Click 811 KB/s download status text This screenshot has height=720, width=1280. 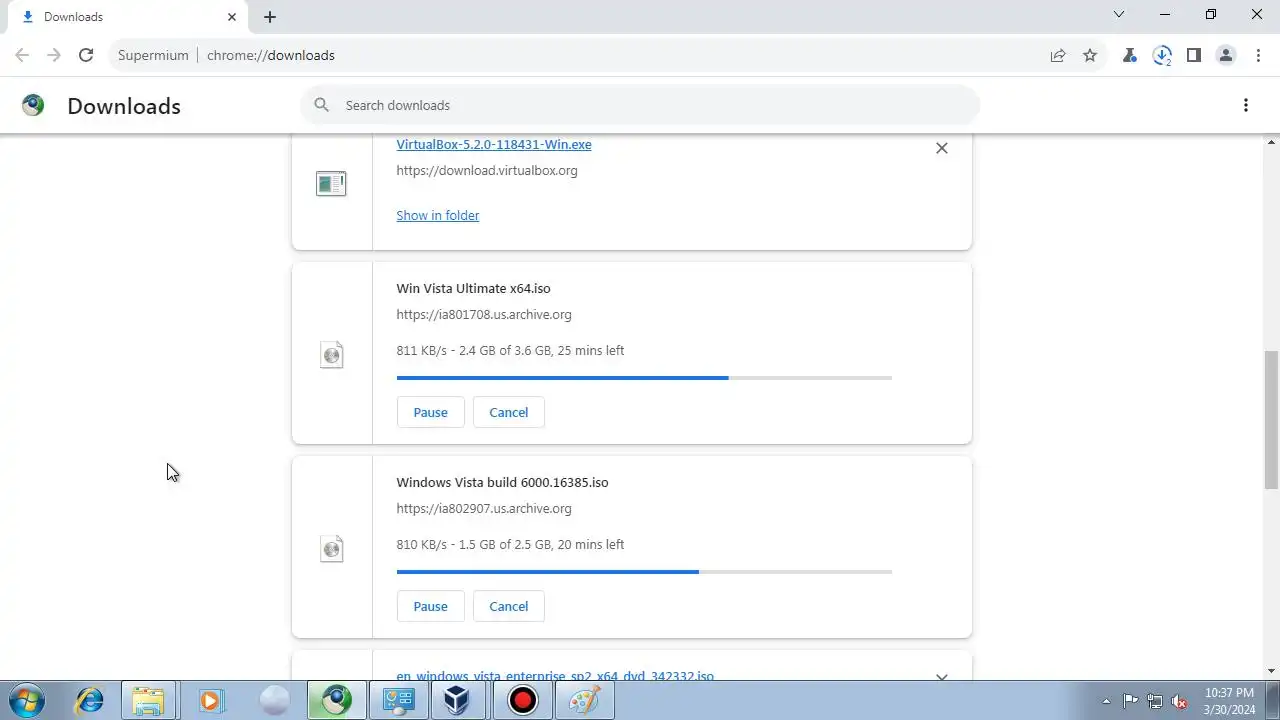[x=510, y=350]
